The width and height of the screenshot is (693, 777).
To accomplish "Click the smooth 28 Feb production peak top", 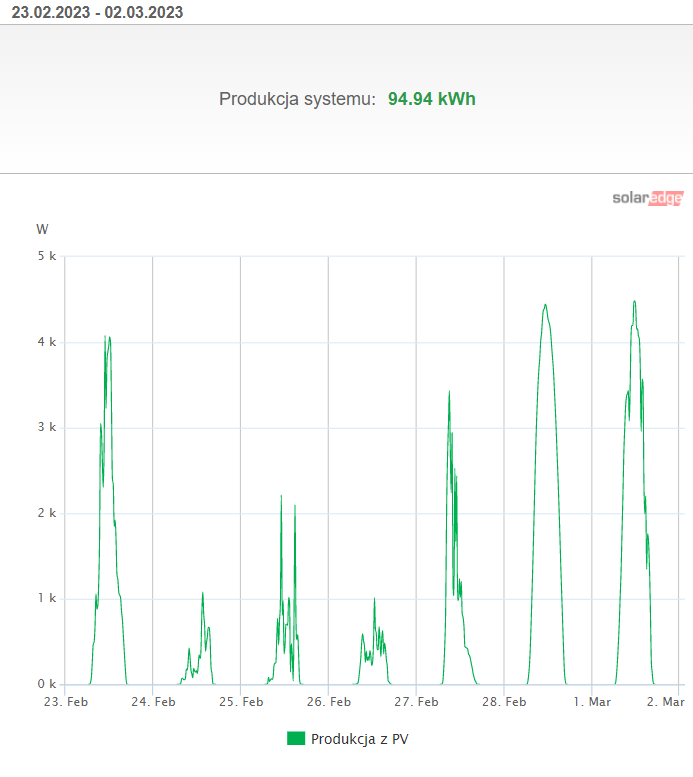I will [x=545, y=305].
